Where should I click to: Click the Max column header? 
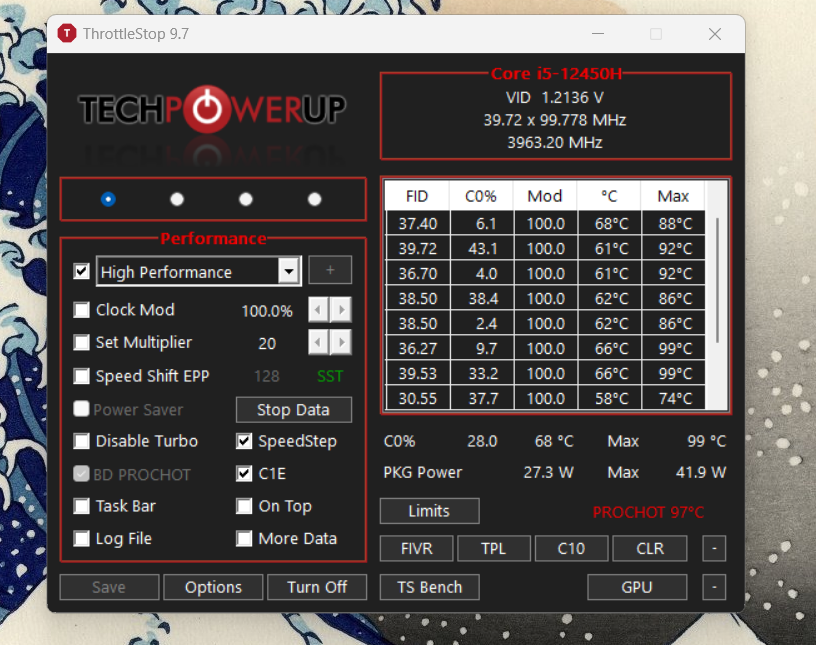(673, 196)
